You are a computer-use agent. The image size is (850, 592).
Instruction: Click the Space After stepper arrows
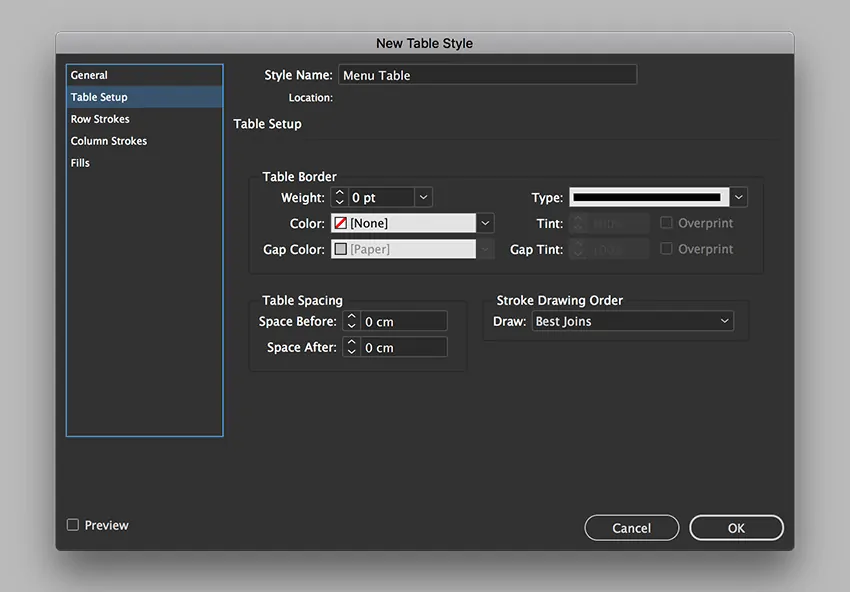351,348
